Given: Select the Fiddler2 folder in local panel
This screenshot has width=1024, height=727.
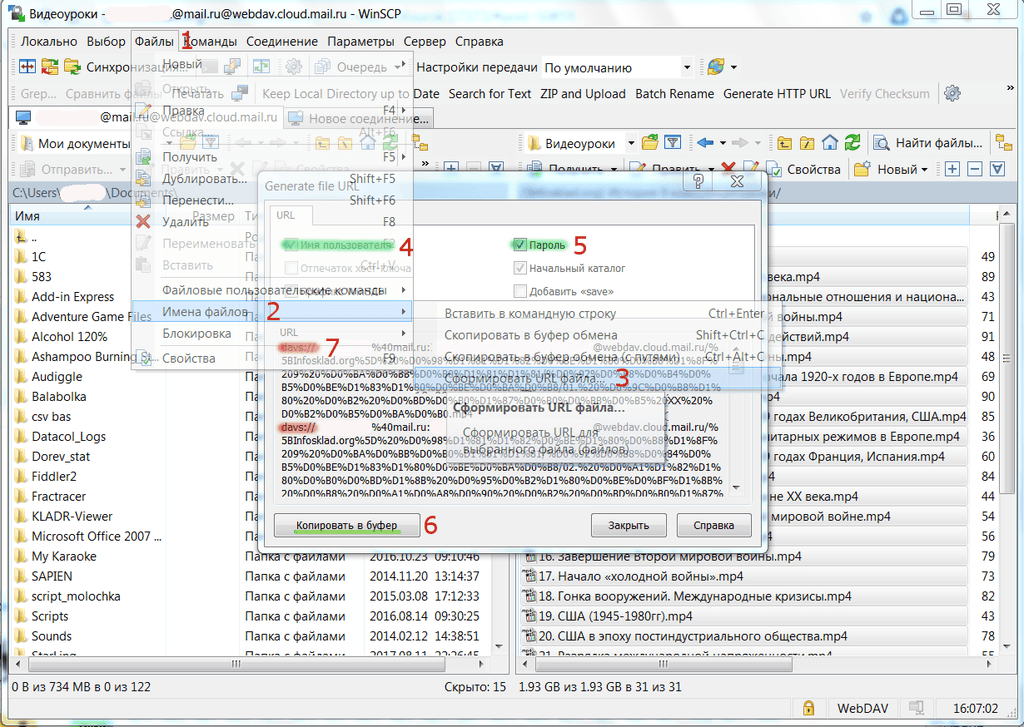Looking at the screenshot, I should pyautogui.click(x=54, y=476).
